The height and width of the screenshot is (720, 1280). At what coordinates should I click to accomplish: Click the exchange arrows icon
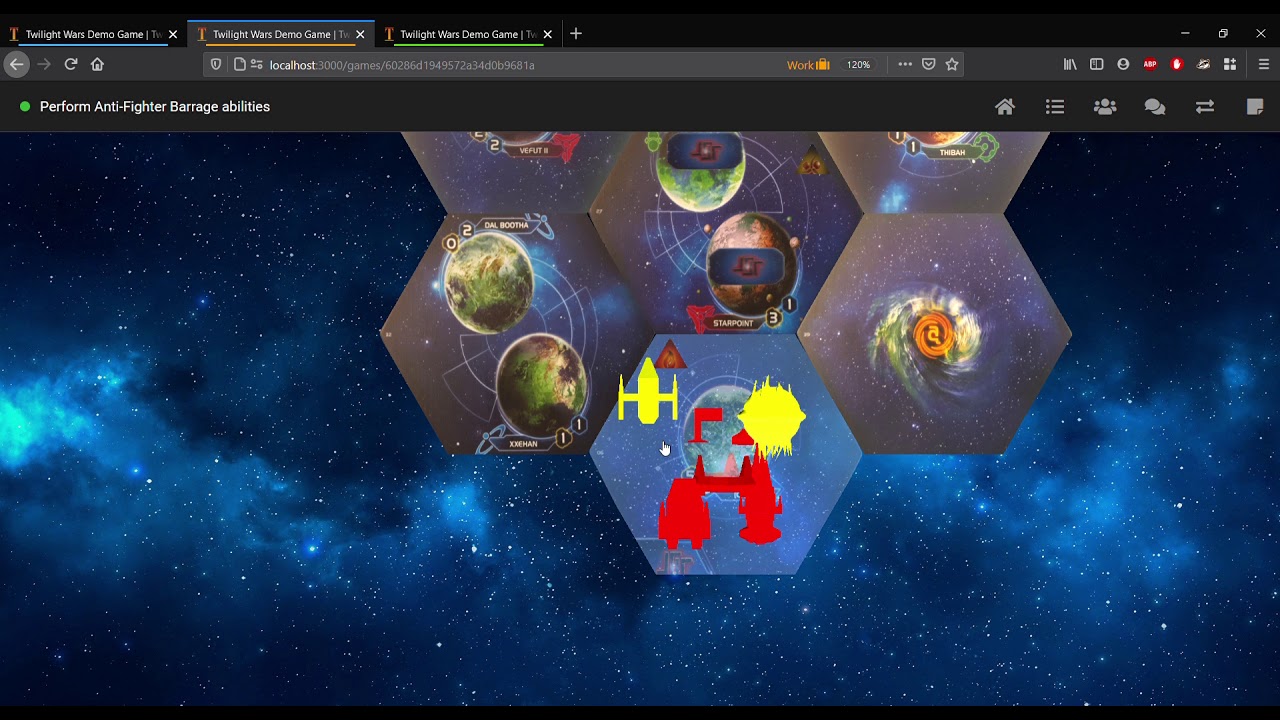1205,106
